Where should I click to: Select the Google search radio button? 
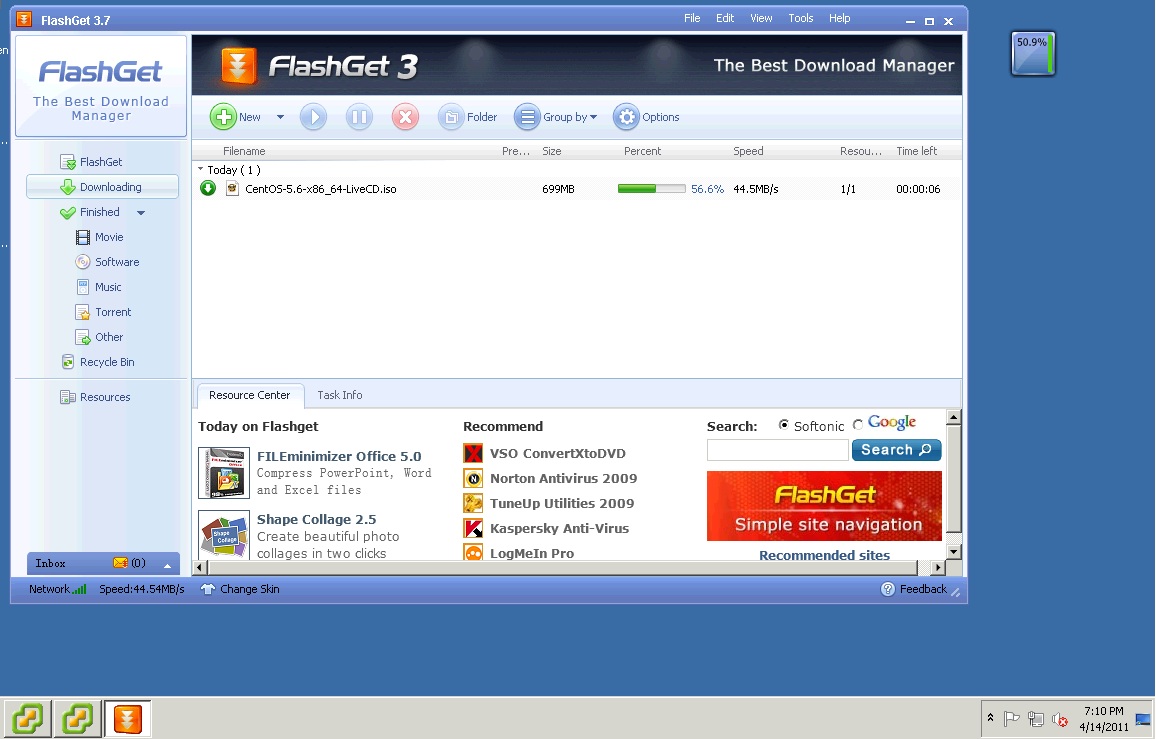click(857, 425)
